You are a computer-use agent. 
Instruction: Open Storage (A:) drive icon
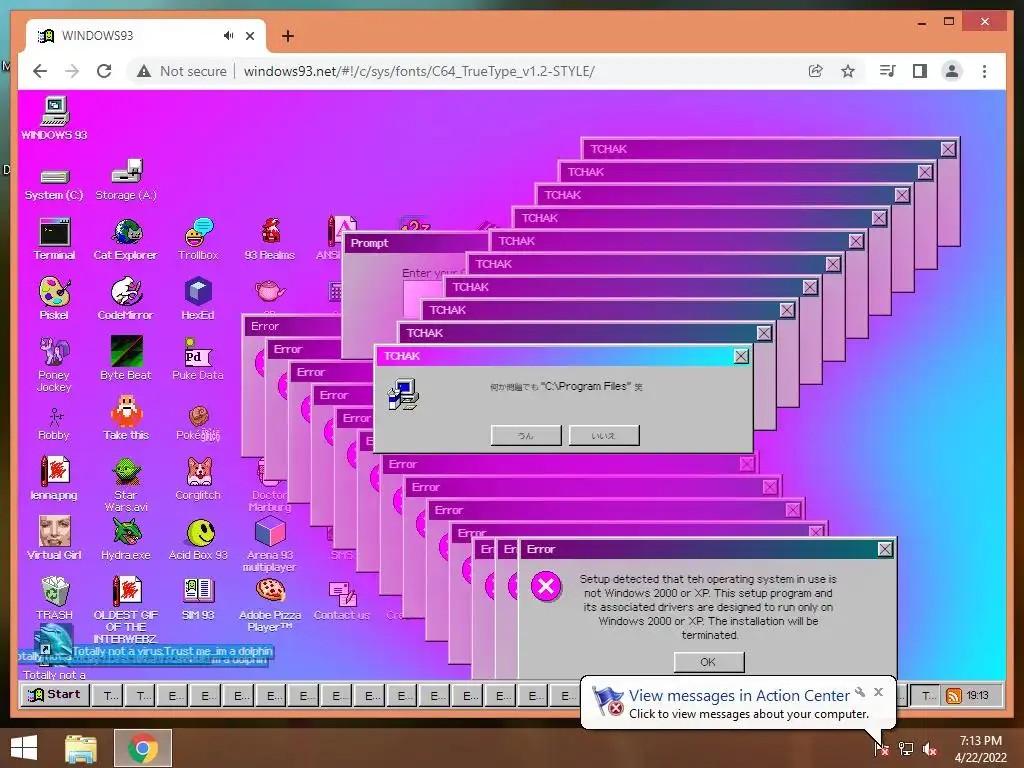click(x=126, y=180)
